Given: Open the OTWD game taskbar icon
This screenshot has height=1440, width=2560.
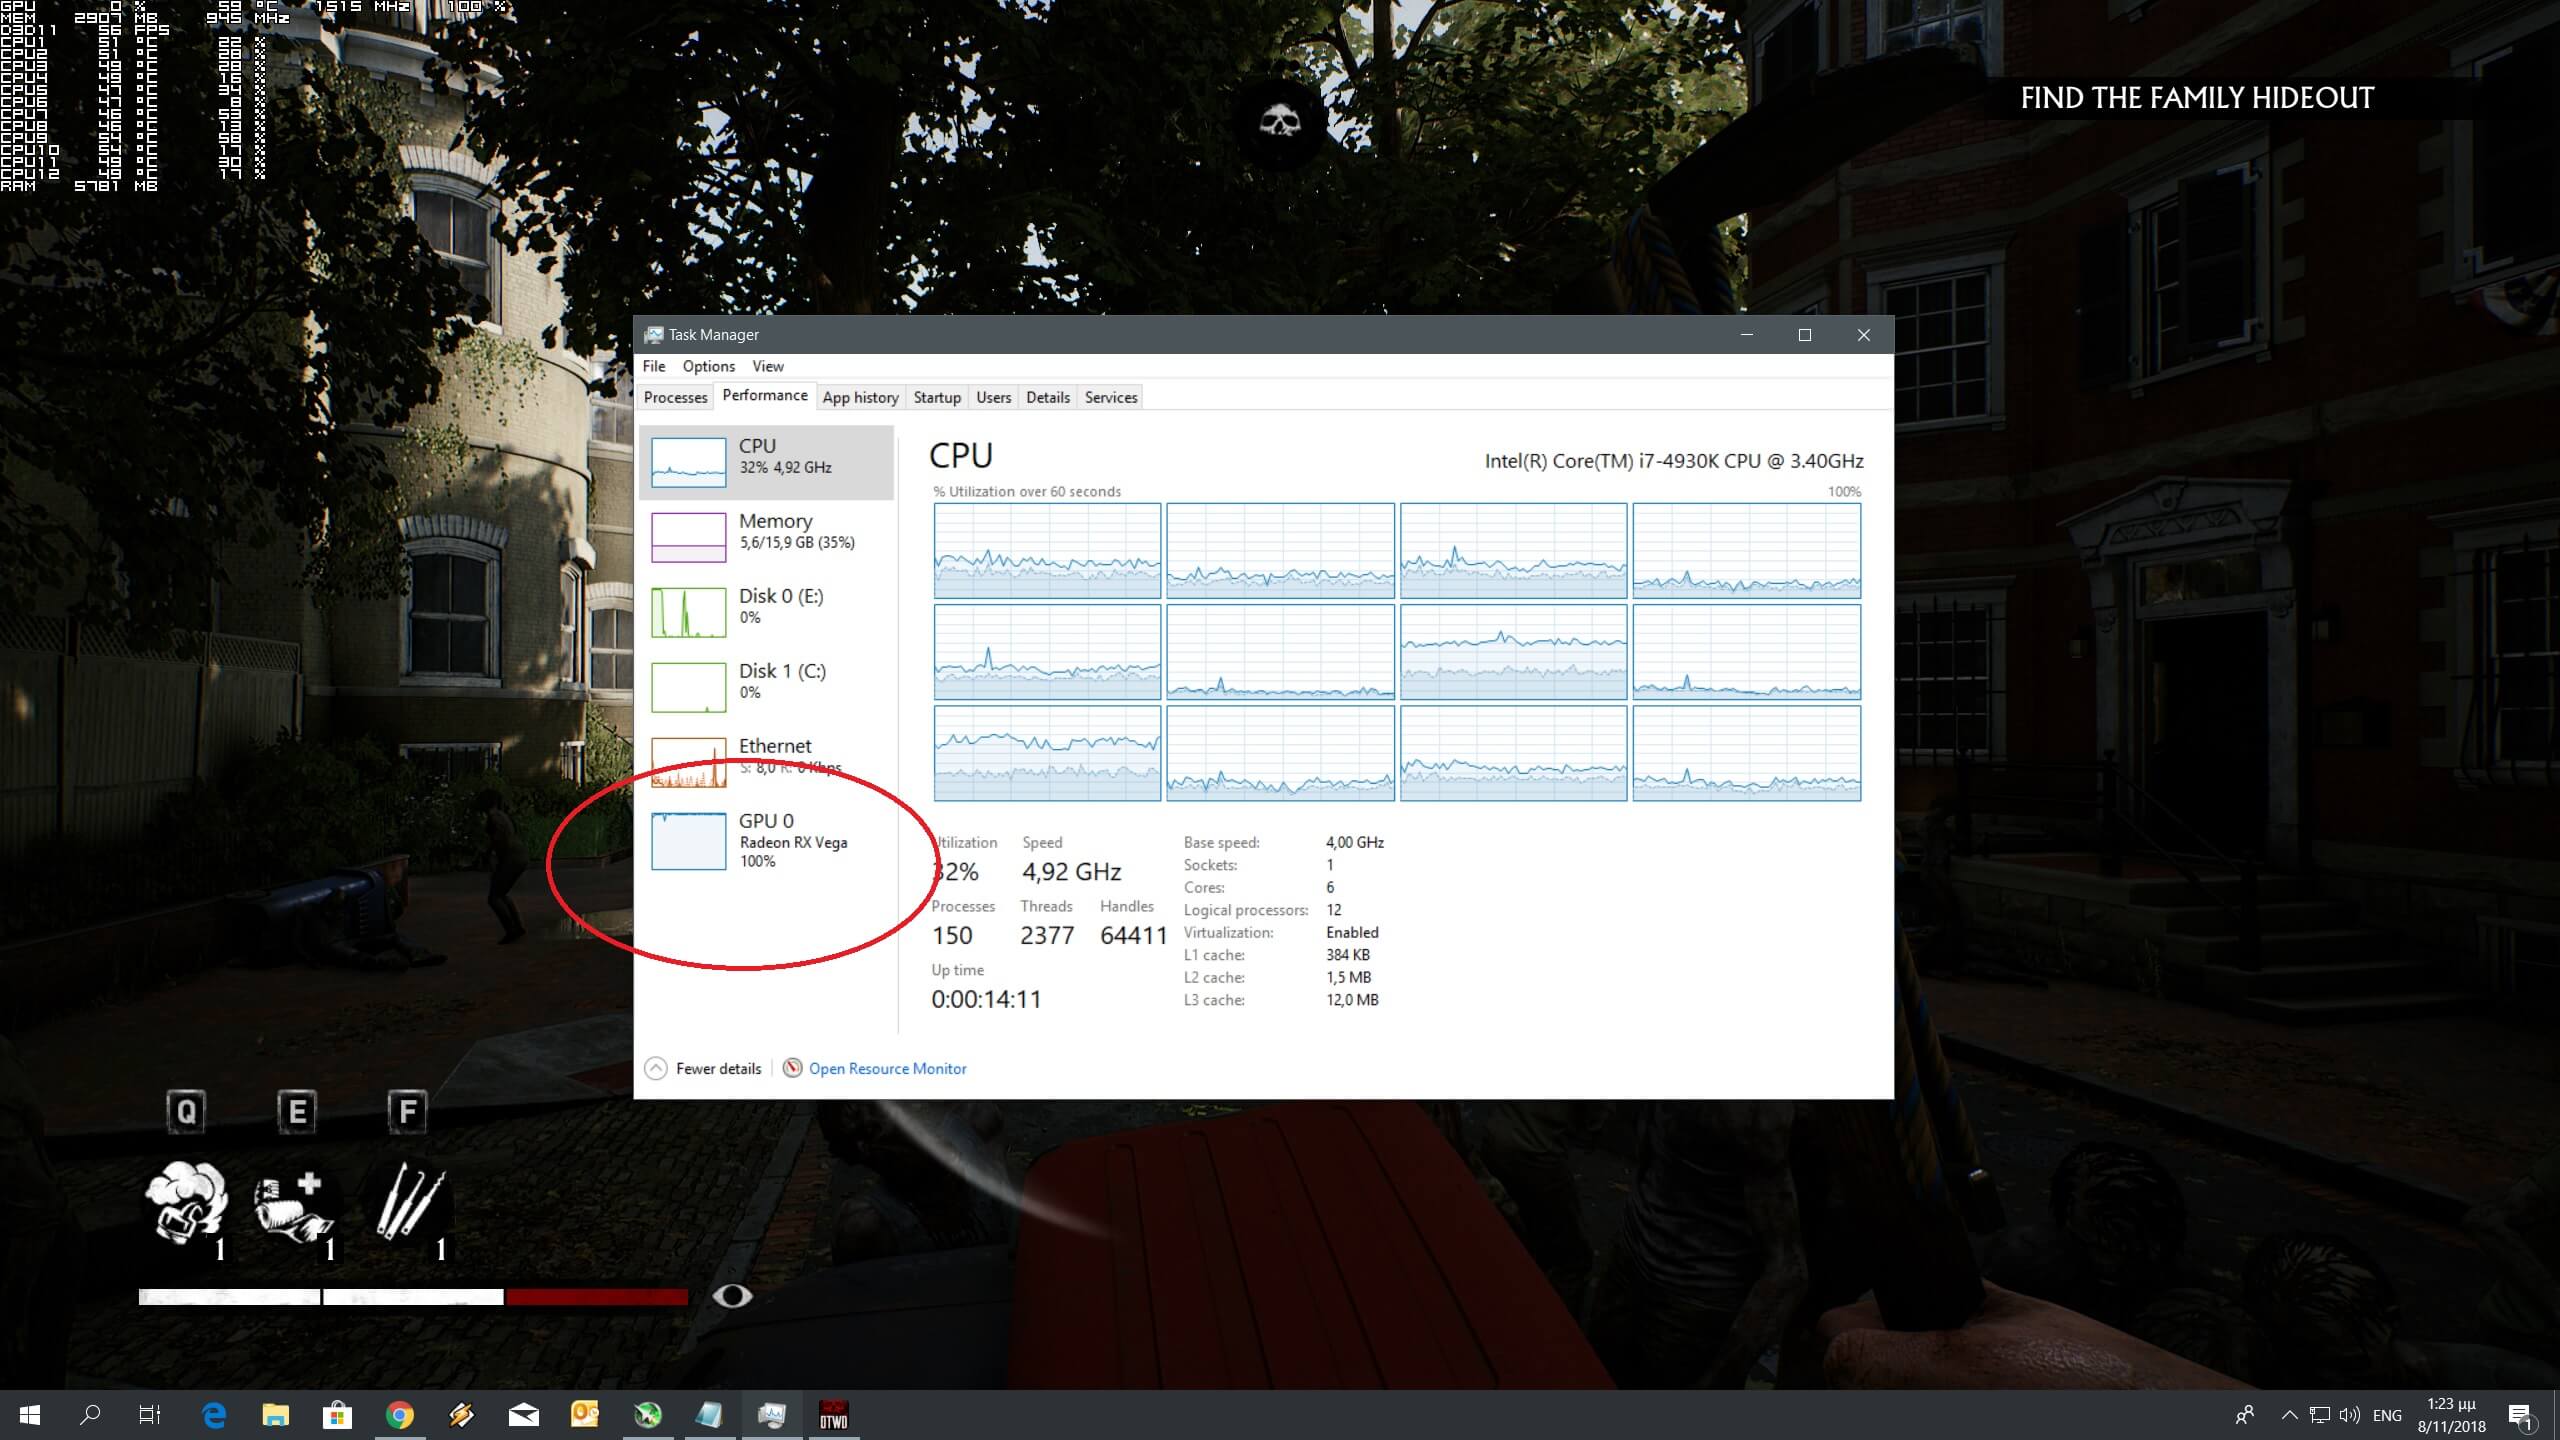Looking at the screenshot, I should pyautogui.click(x=833, y=1415).
